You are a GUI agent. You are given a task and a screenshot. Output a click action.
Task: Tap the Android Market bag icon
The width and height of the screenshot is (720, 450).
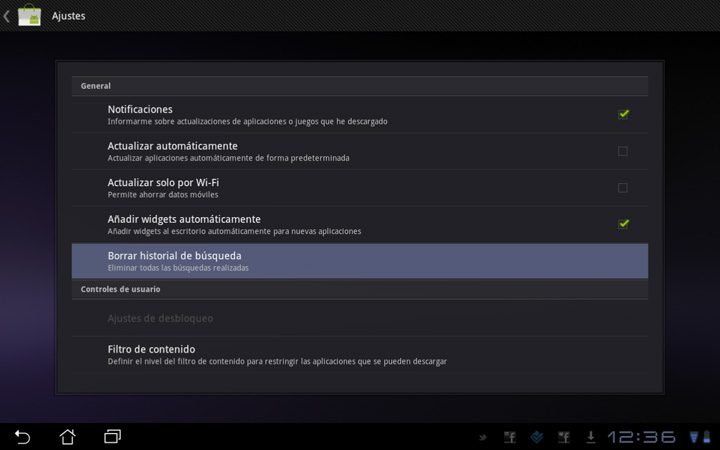click(x=29, y=16)
